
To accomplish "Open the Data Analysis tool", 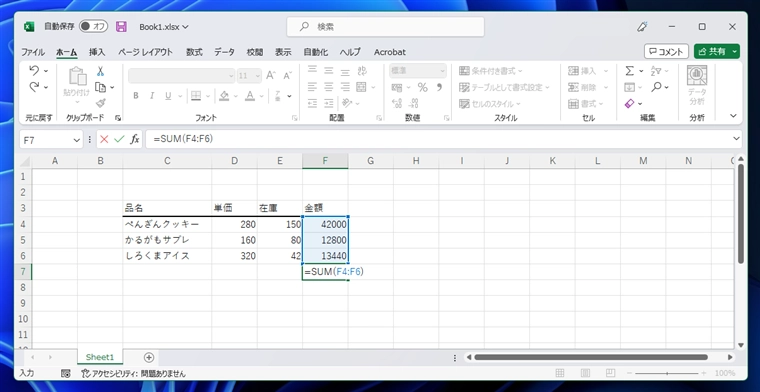I will point(697,85).
